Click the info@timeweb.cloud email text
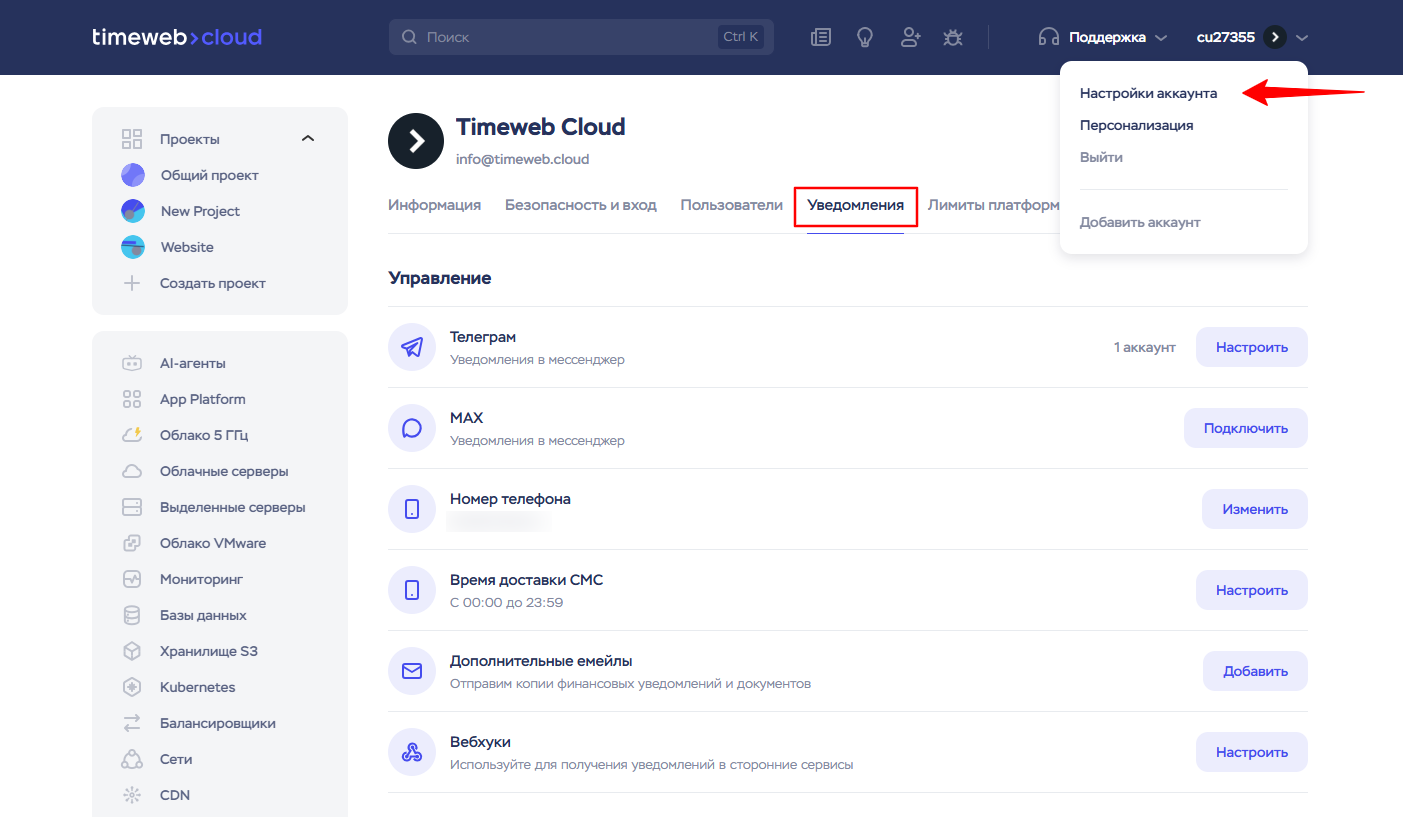Image resolution: width=1403 pixels, height=817 pixels. [x=523, y=159]
